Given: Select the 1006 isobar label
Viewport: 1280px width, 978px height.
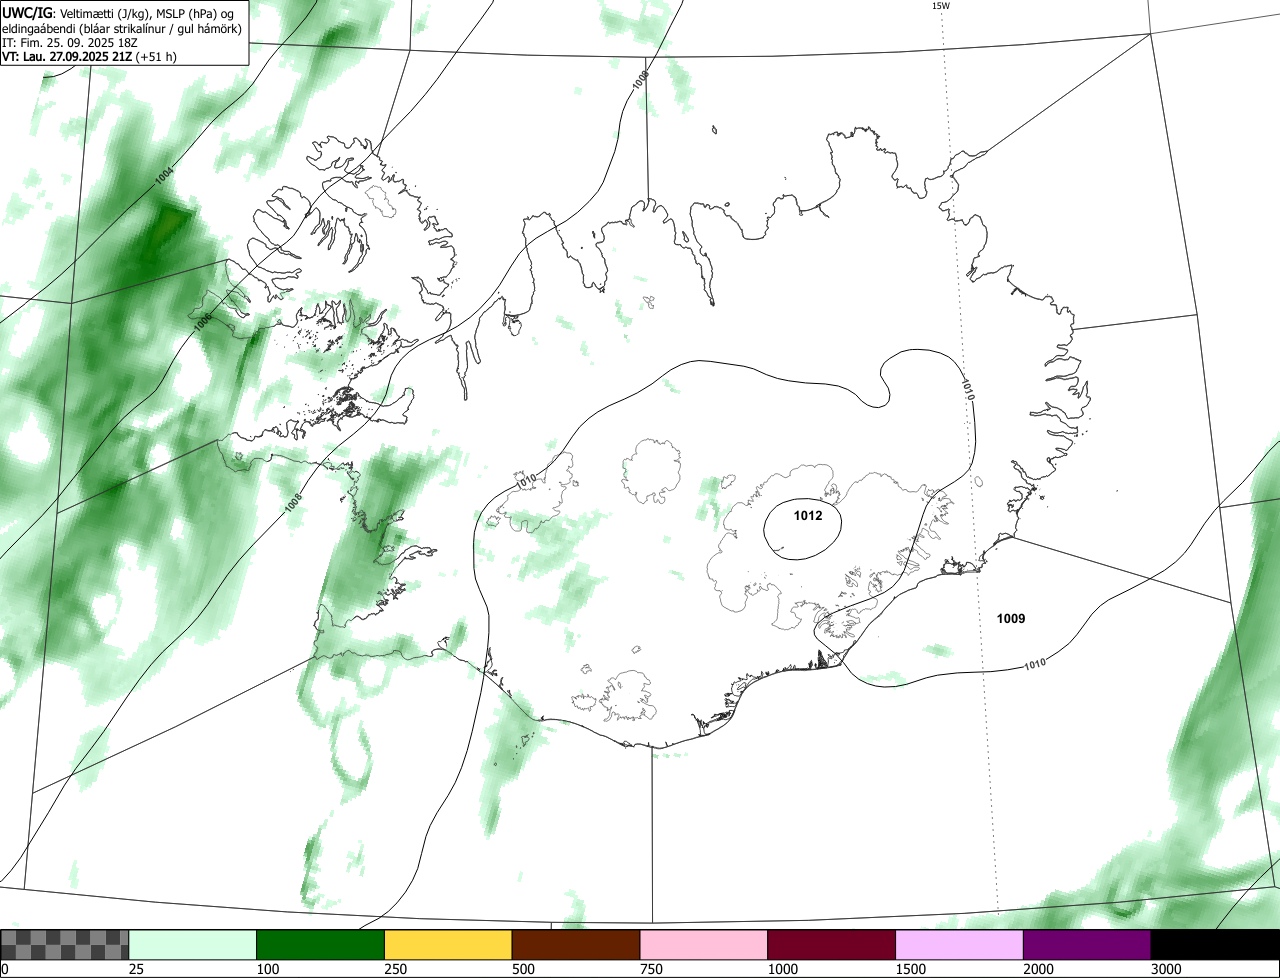Looking at the screenshot, I should click(203, 321).
